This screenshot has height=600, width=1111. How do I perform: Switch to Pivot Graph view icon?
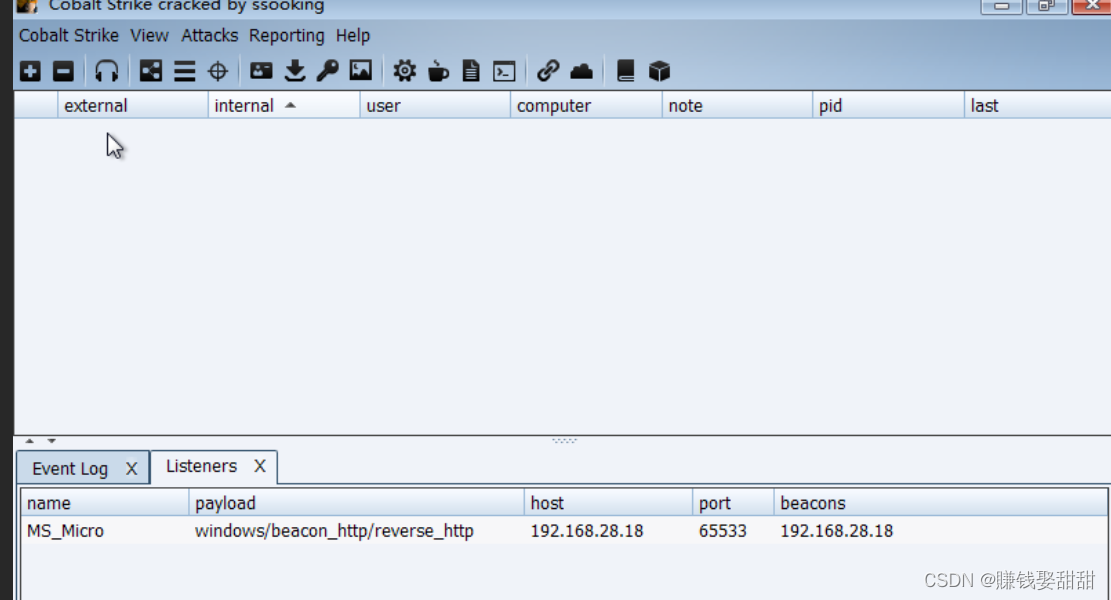[x=150, y=71]
